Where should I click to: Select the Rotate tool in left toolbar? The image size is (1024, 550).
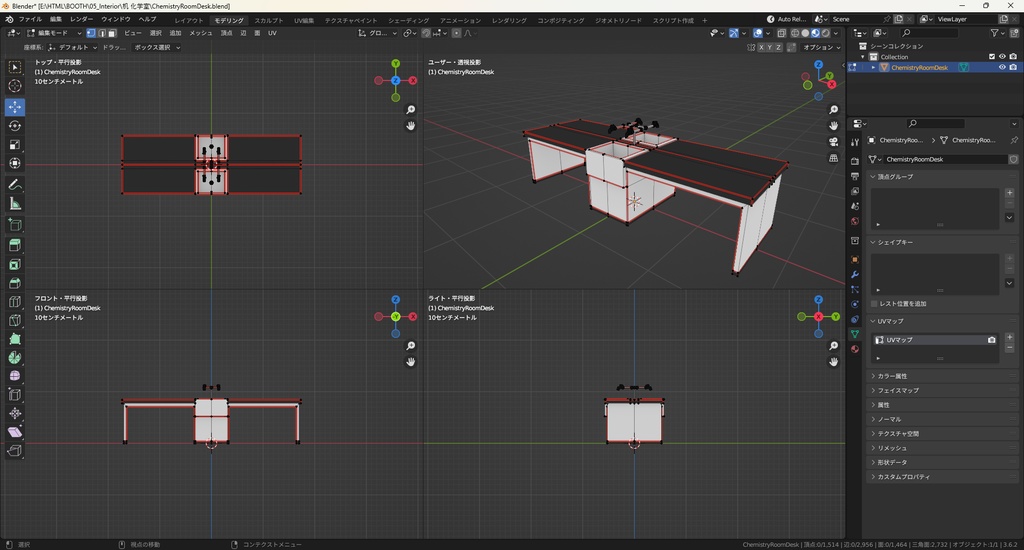15,125
